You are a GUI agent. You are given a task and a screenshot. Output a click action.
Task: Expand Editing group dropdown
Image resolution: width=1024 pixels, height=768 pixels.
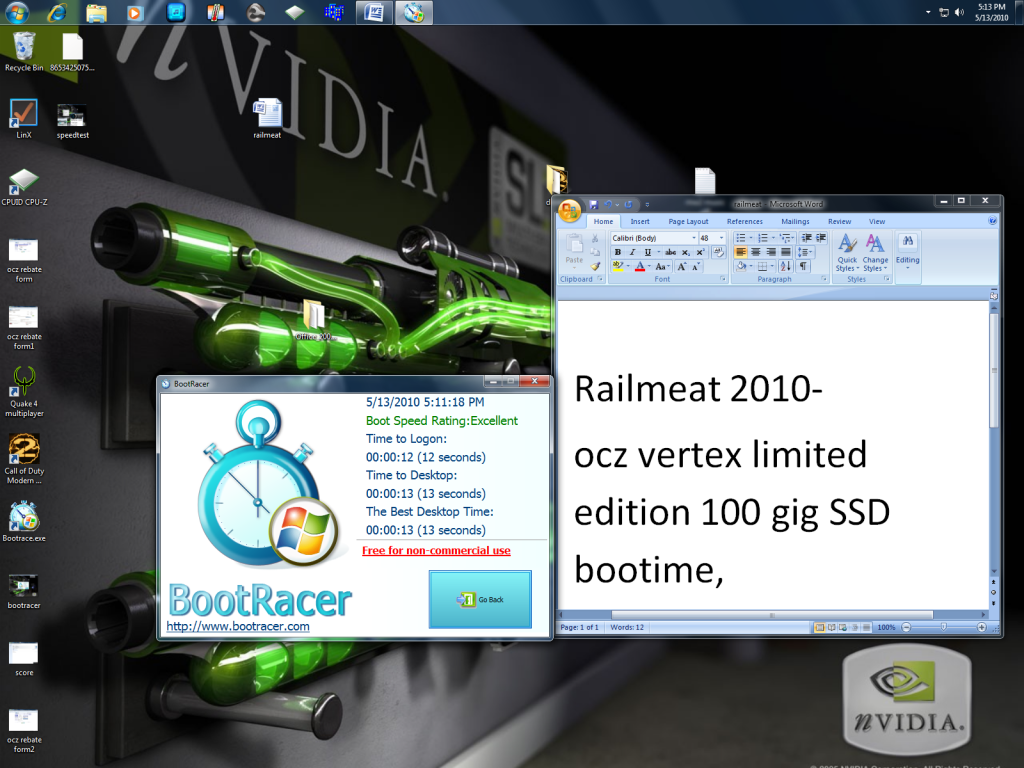[x=908, y=253]
